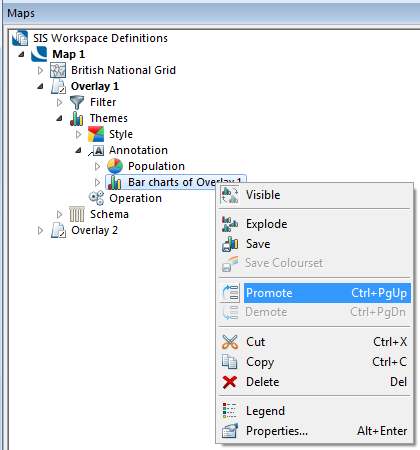
Task: Click the British National Grid map icon
Action: [58, 70]
